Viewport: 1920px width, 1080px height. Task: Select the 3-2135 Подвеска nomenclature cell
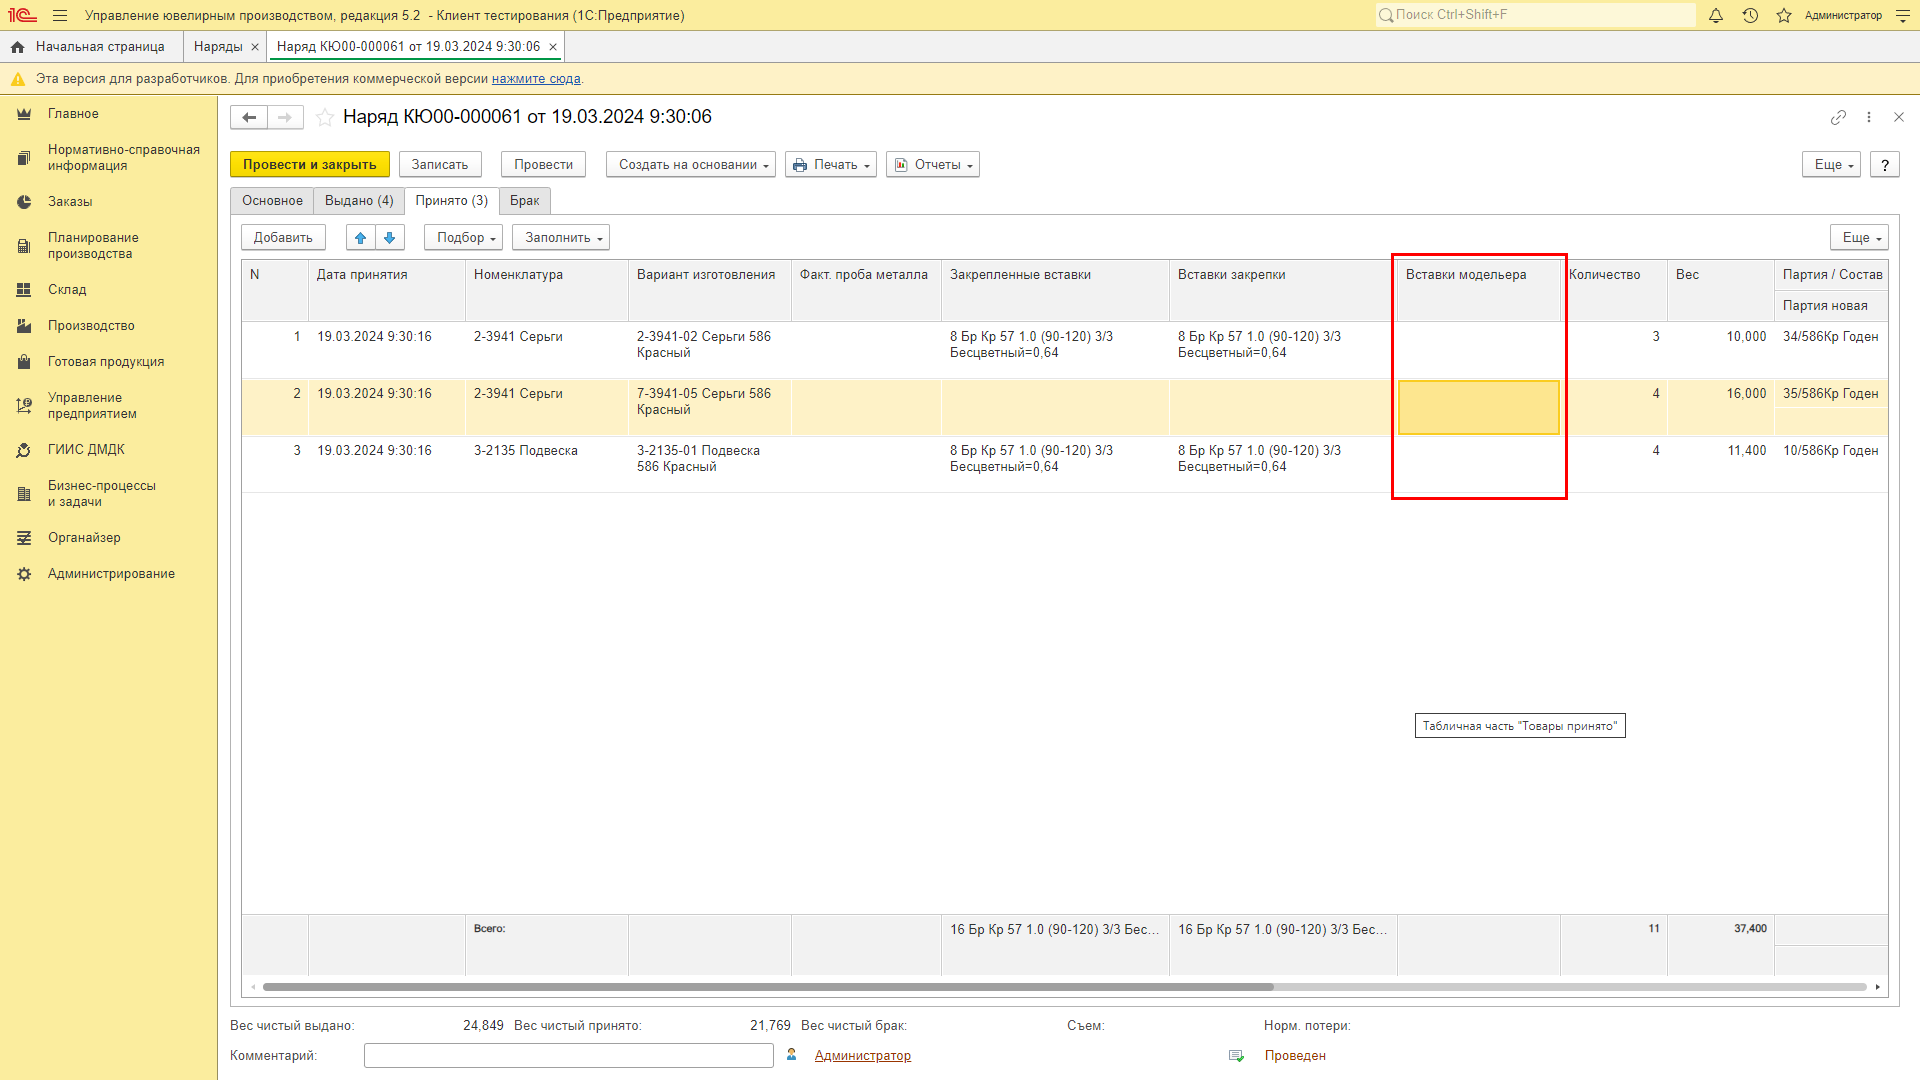(x=547, y=464)
